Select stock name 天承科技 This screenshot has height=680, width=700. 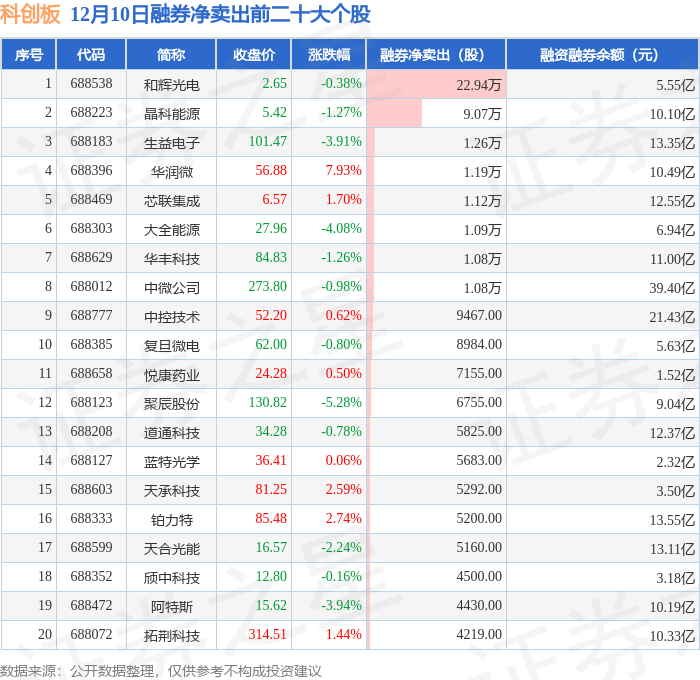tap(171, 491)
